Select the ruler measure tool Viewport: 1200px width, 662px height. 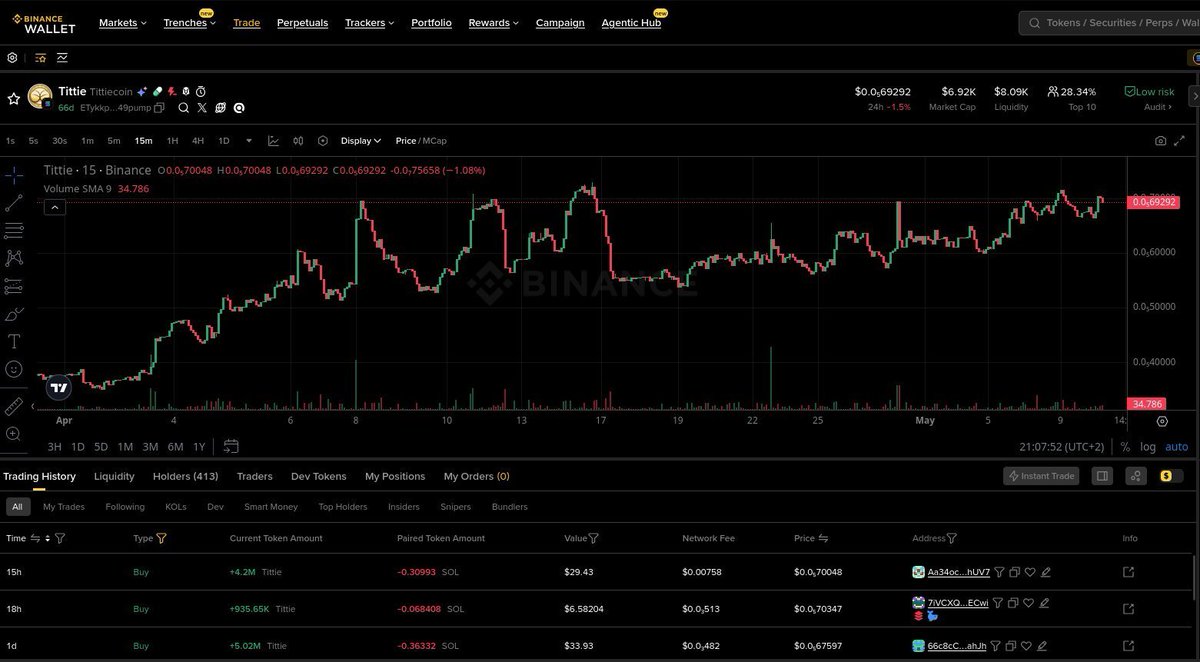click(14, 406)
